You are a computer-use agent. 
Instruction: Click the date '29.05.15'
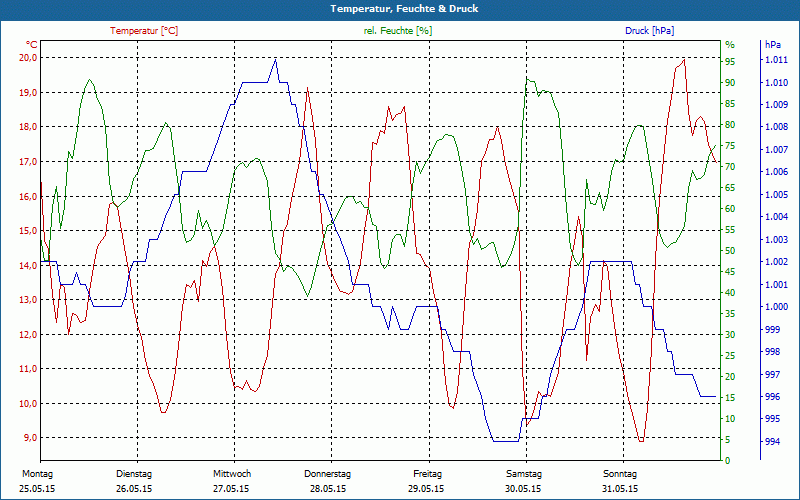pyautogui.click(x=426, y=489)
